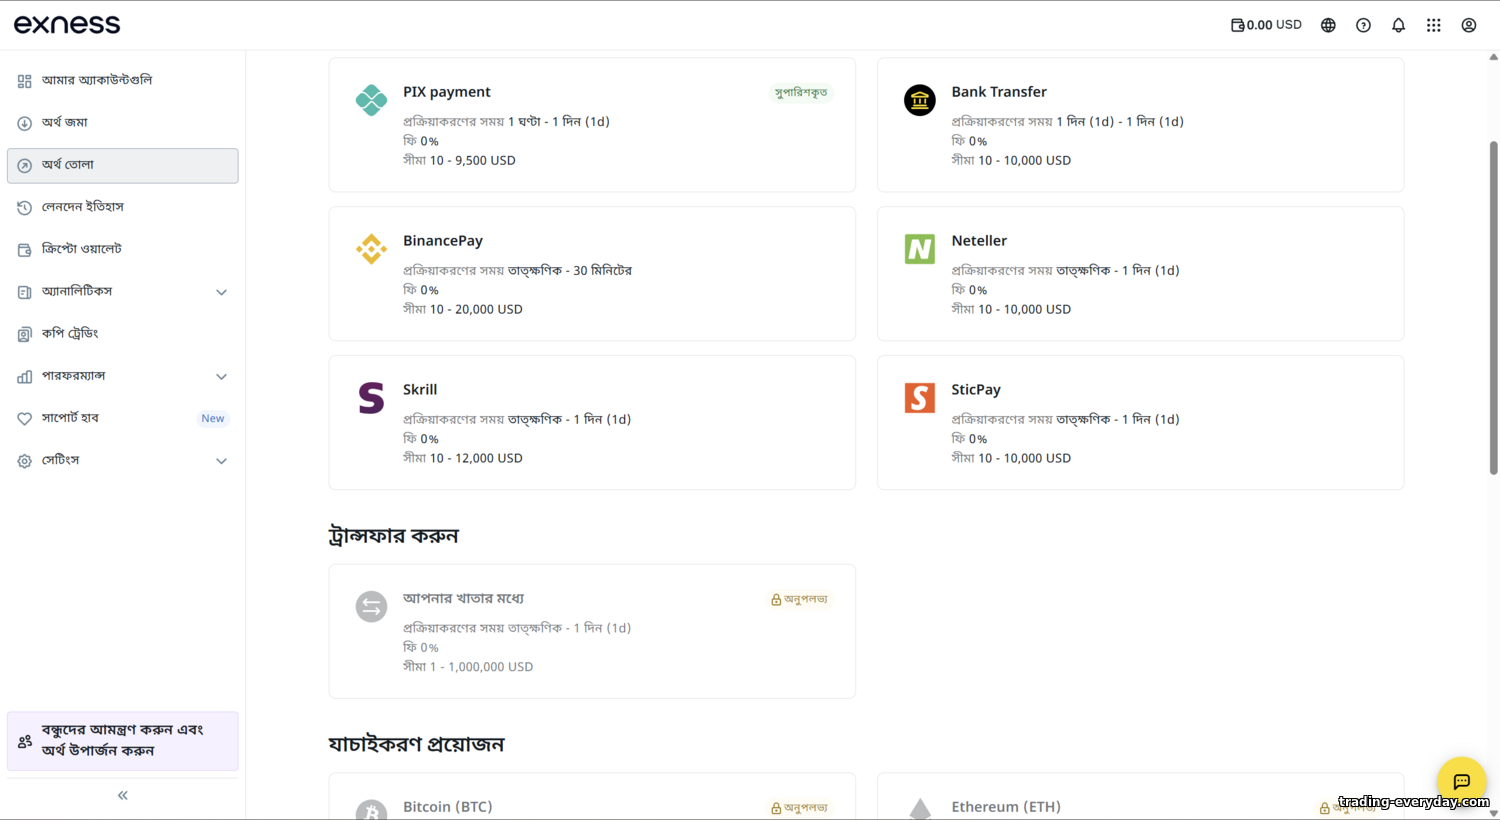
Task: Open the user profile icon
Action: (1468, 25)
